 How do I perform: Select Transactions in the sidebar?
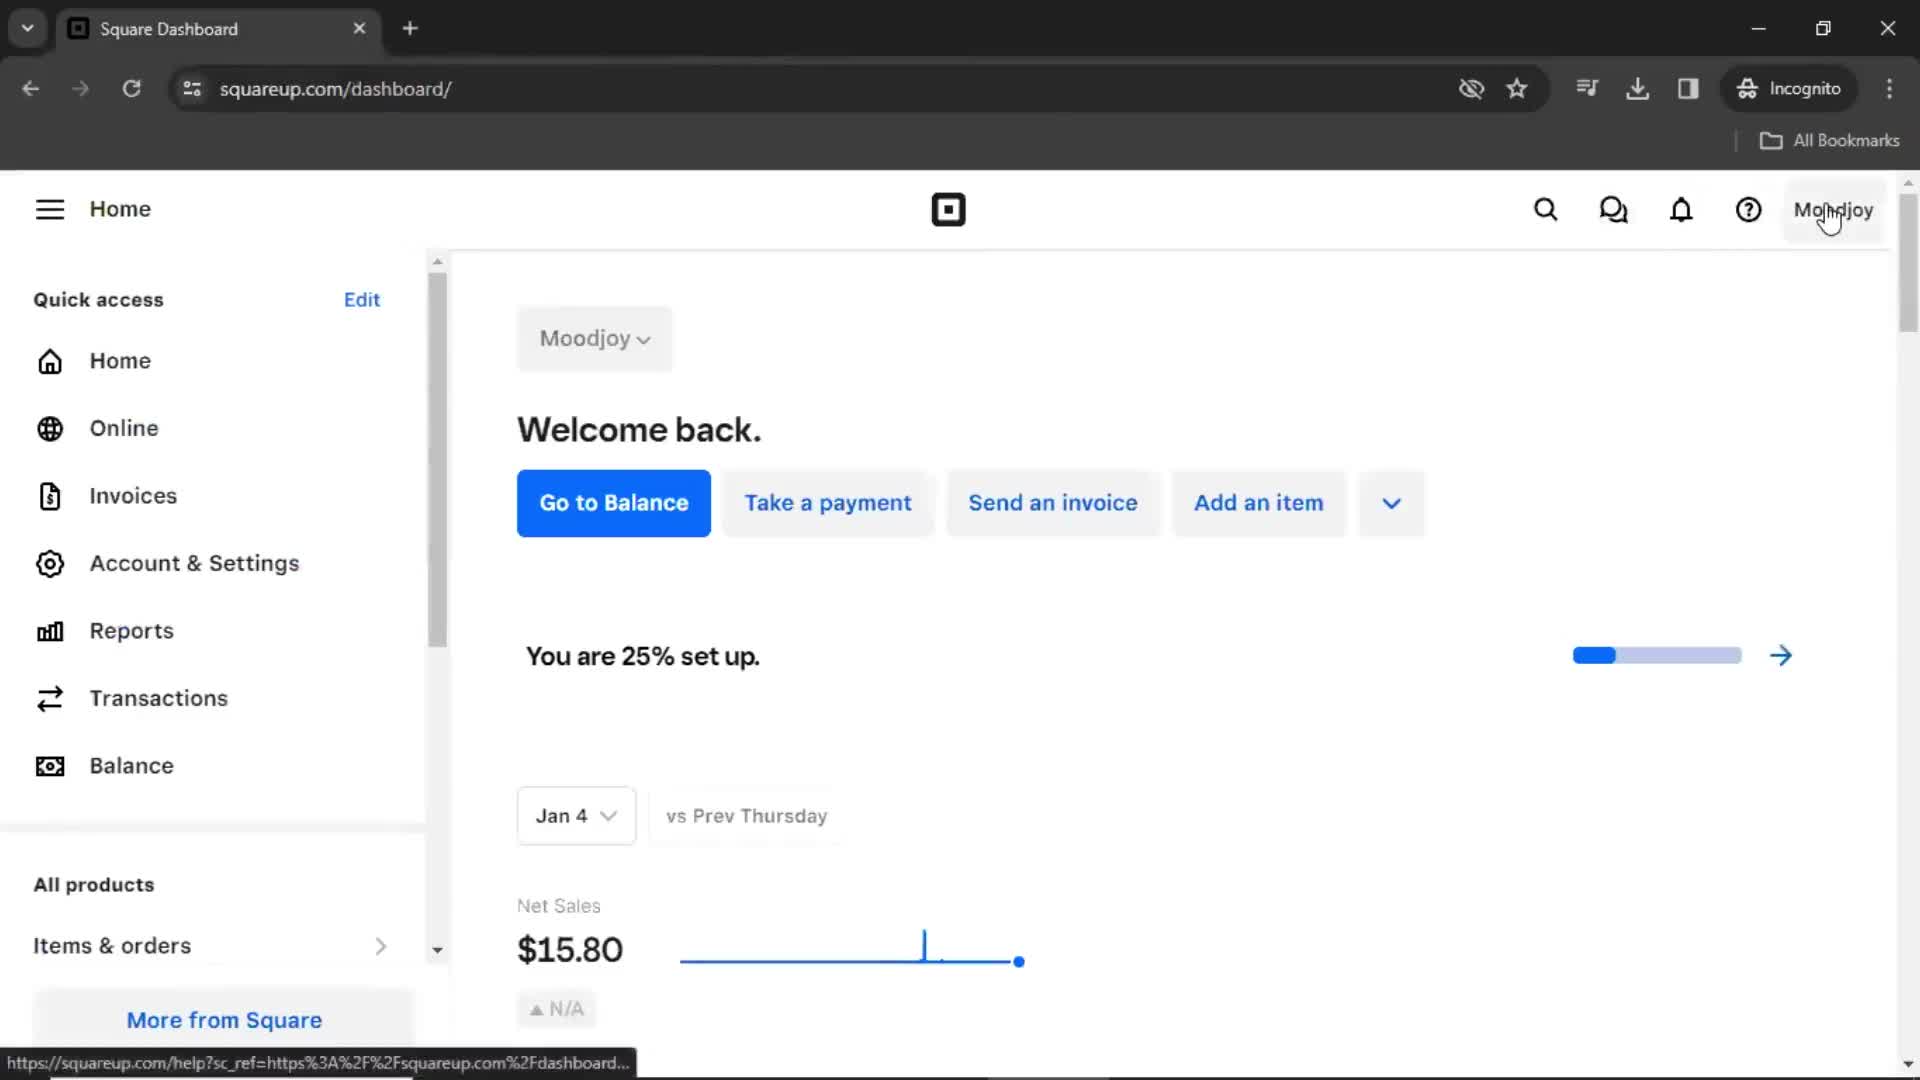coord(159,698)
